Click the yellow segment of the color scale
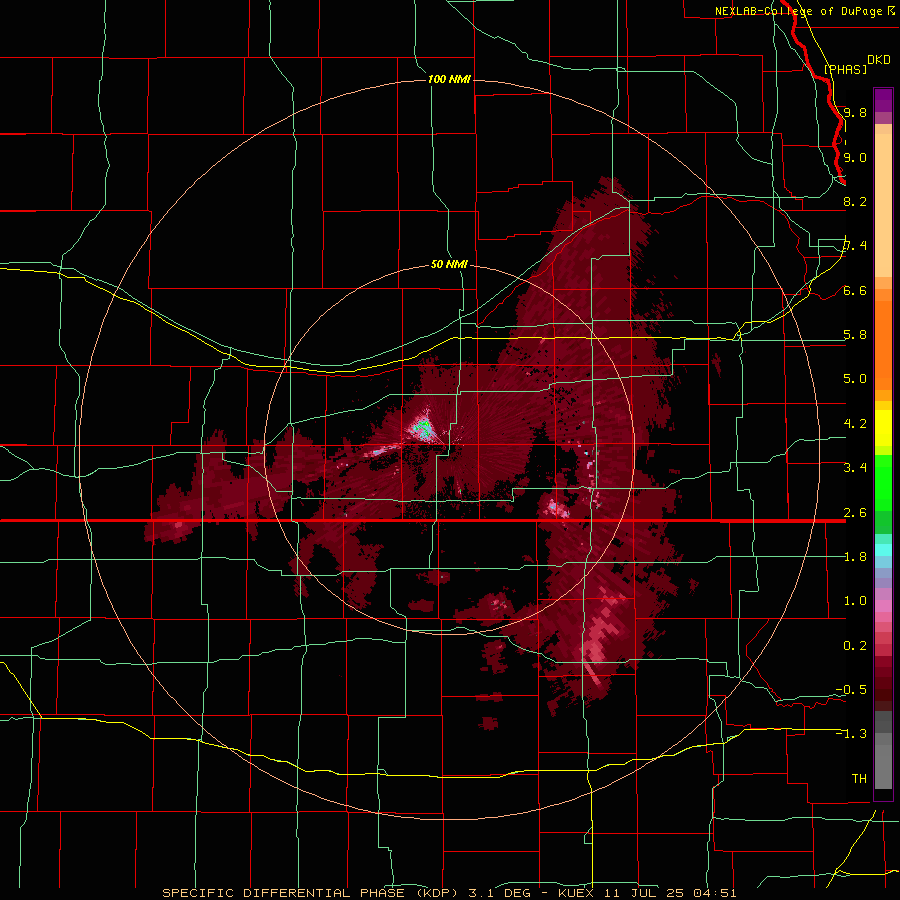 (x=883, y=428)
